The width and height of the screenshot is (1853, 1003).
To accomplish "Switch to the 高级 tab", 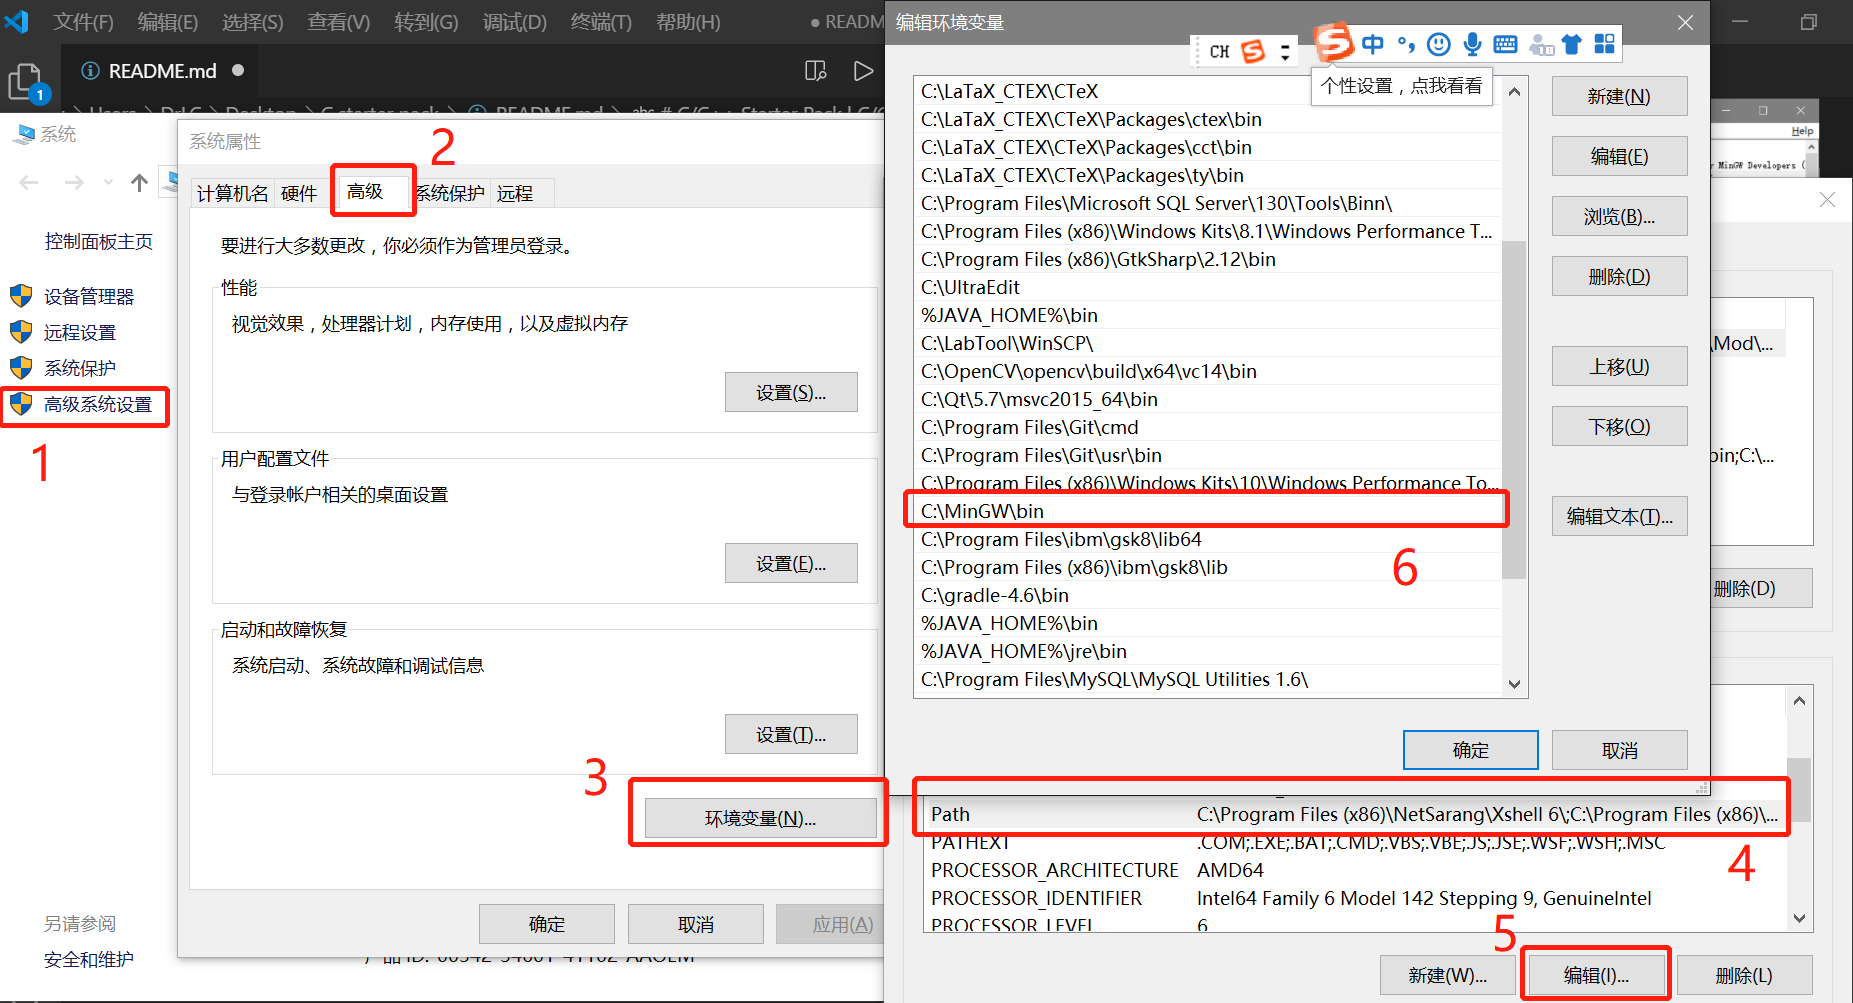I will 365,191.
